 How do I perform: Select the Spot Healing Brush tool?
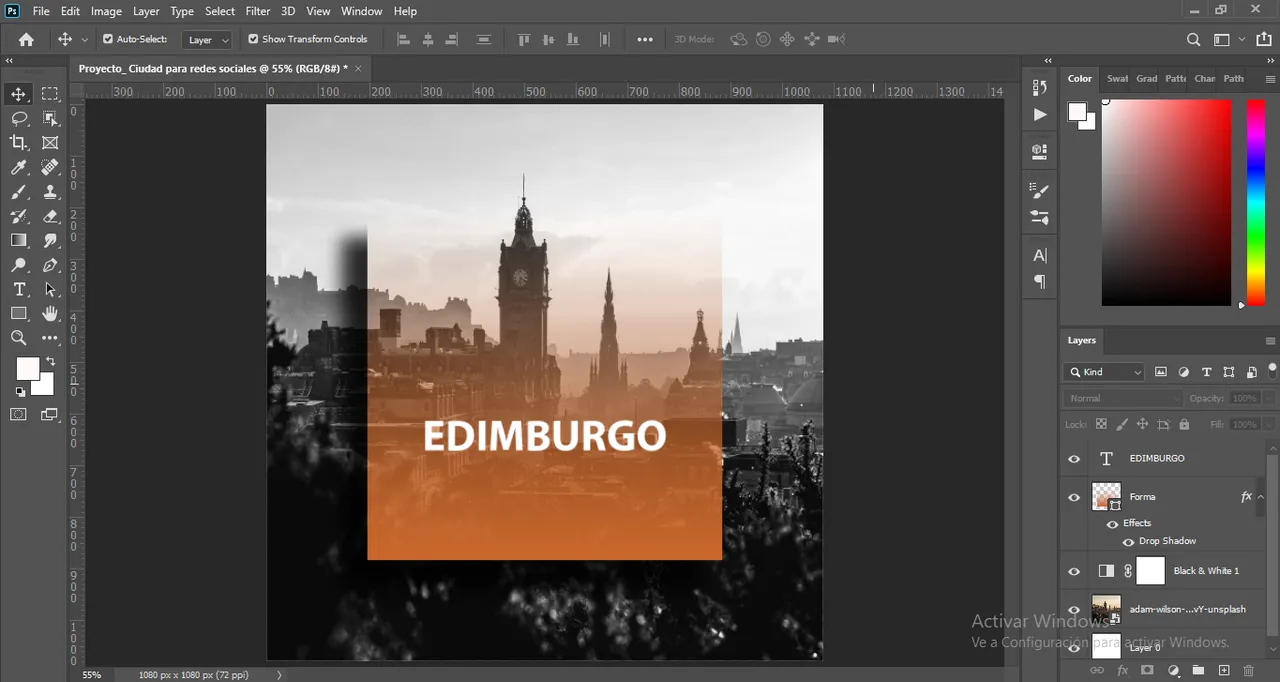point(50,167)
